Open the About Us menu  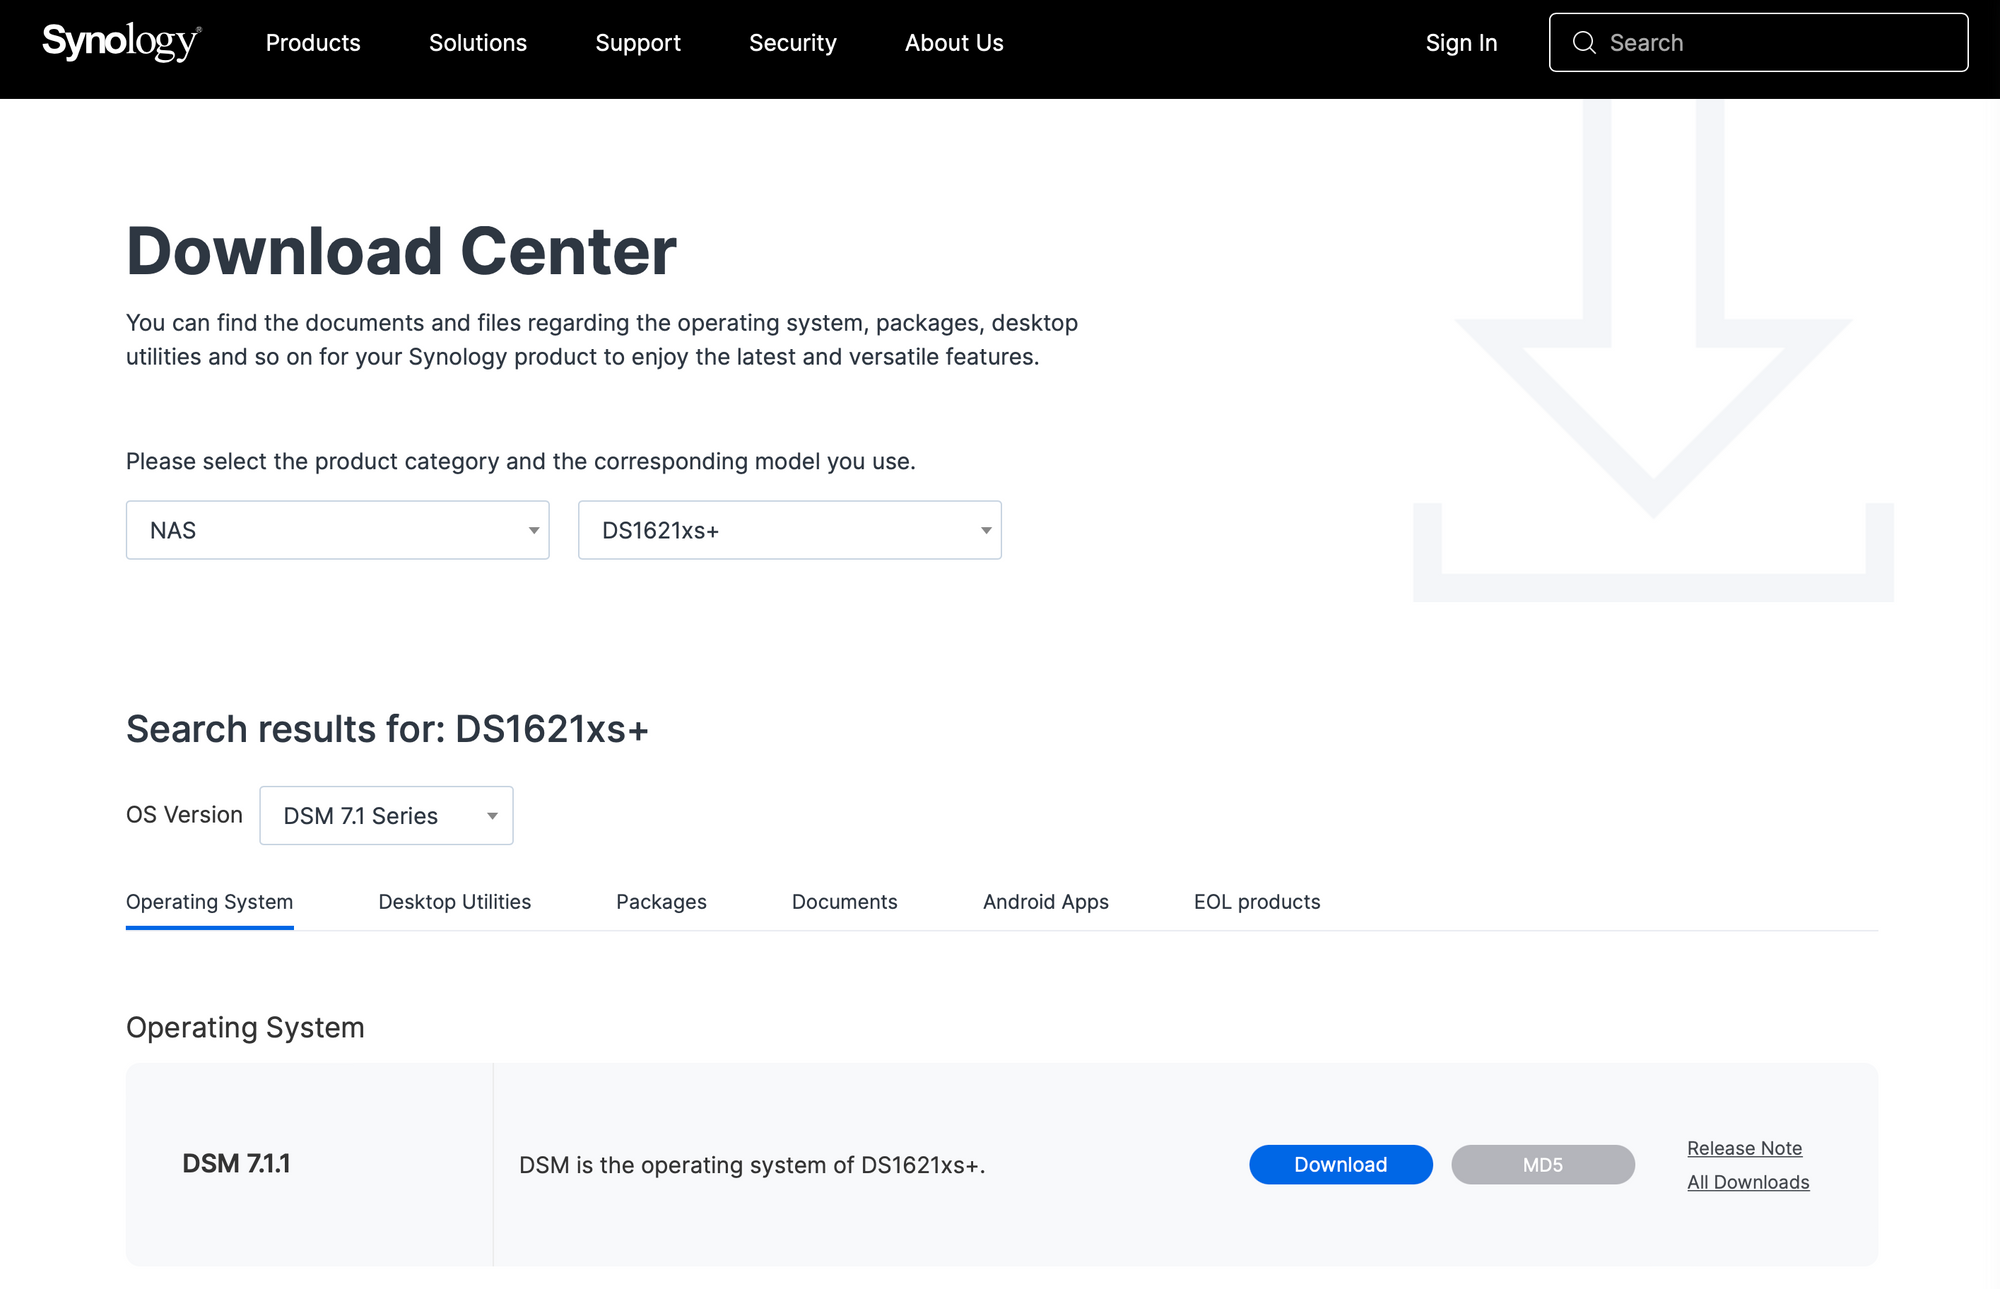tap(954, 43)
